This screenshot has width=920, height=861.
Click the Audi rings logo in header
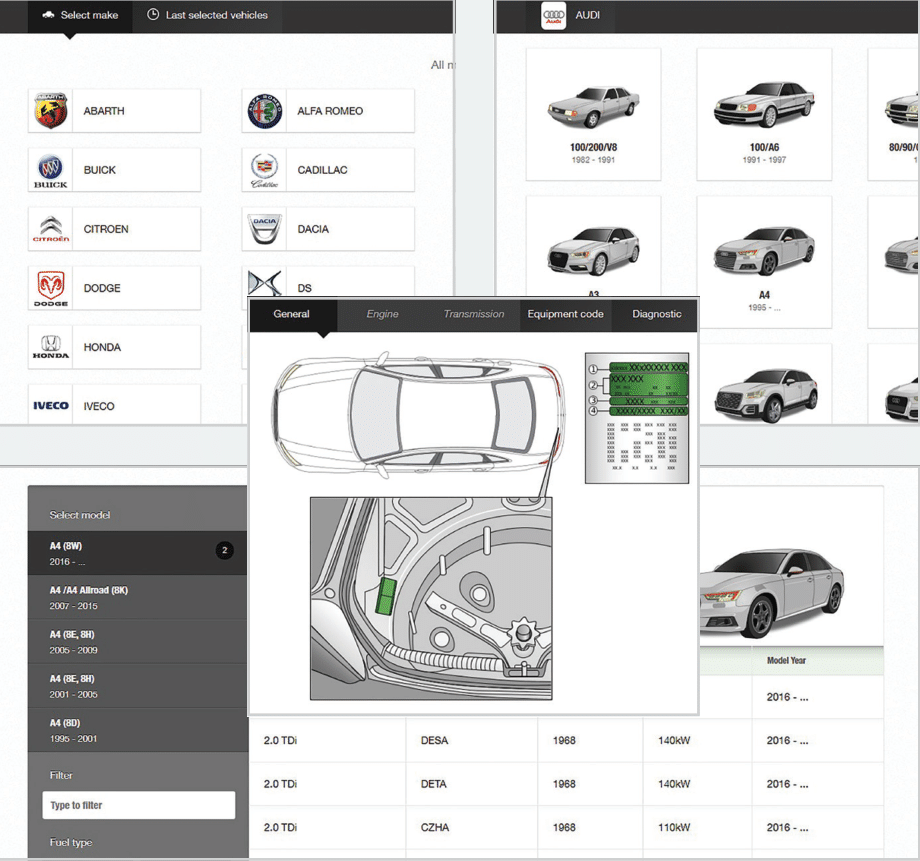(x=553, y=16)
